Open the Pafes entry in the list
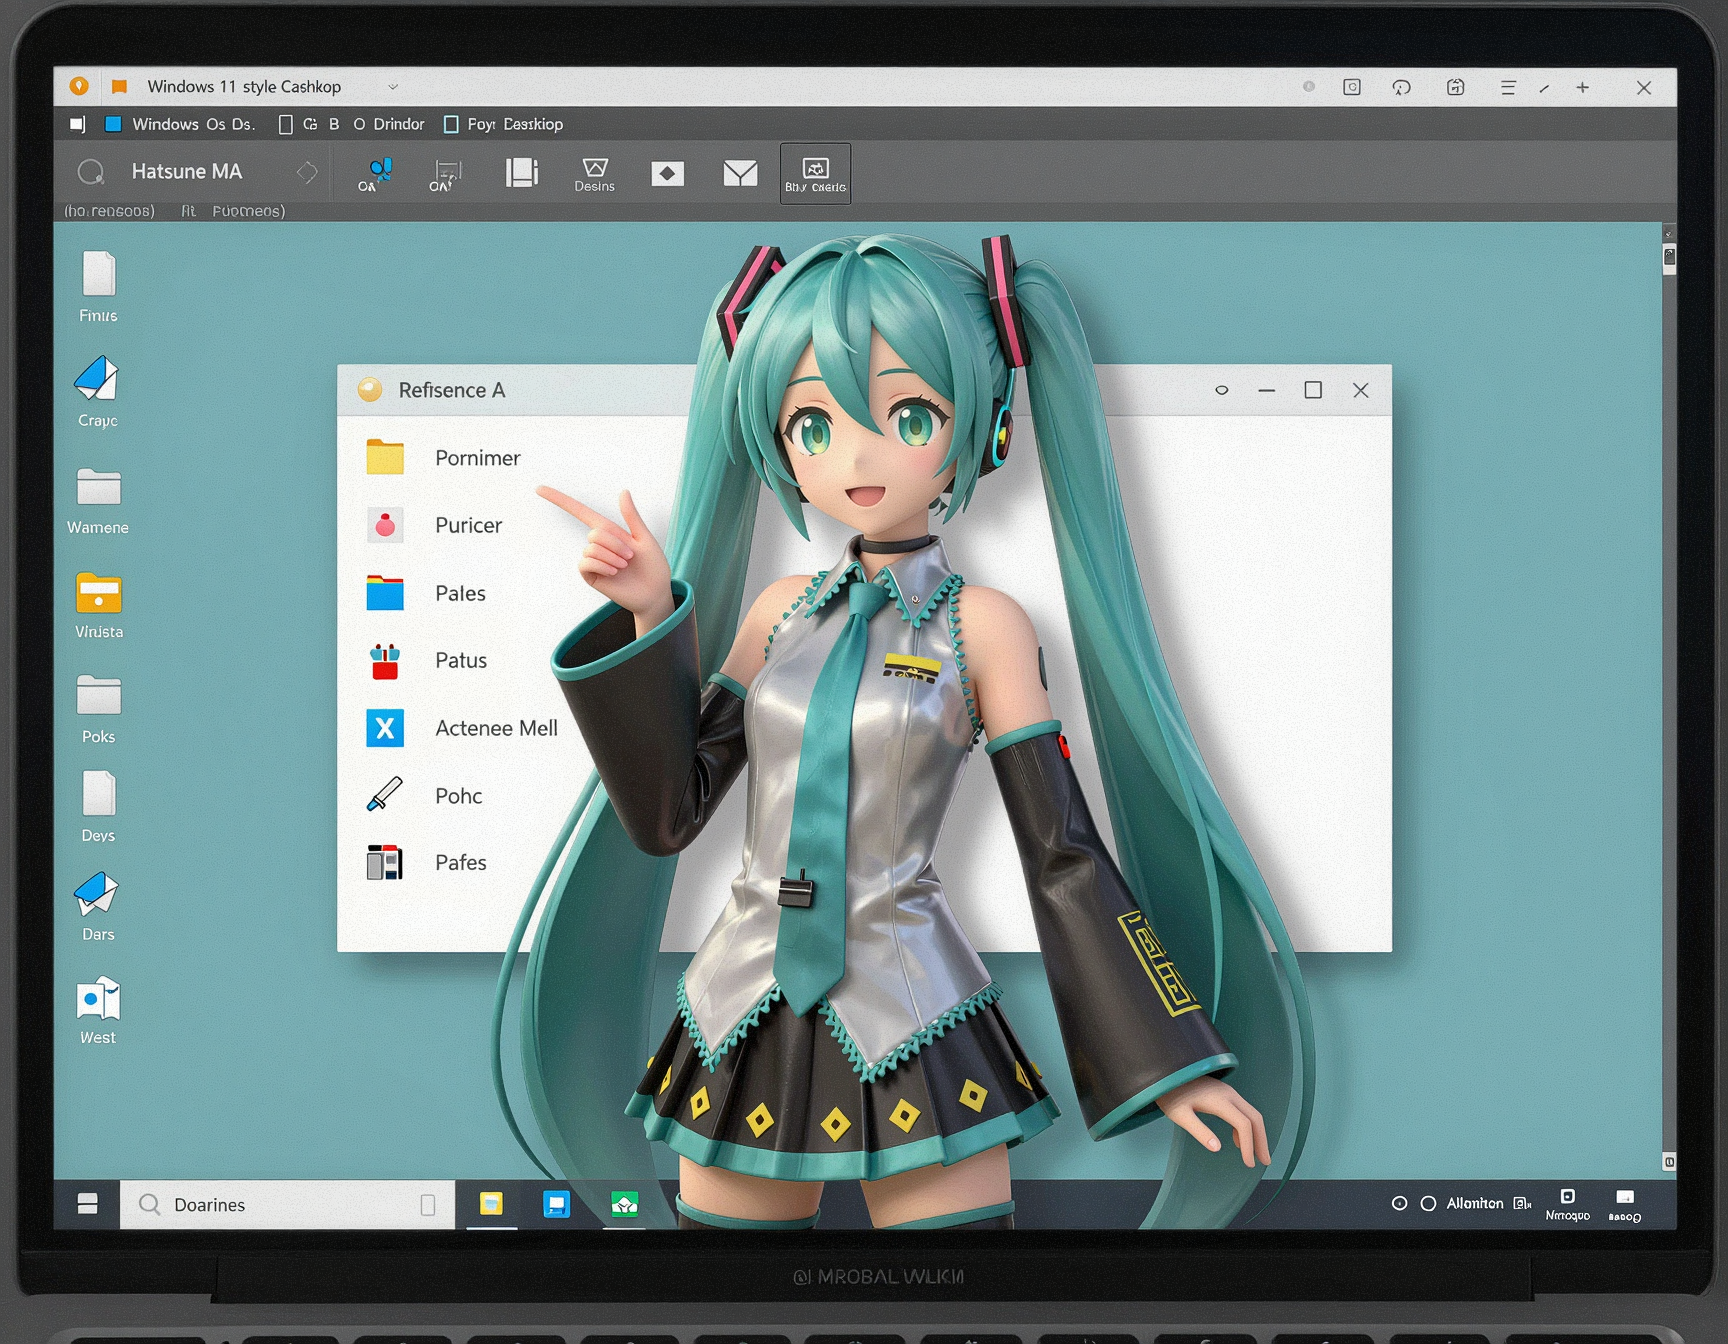1728x1344 pixels. 426,862
